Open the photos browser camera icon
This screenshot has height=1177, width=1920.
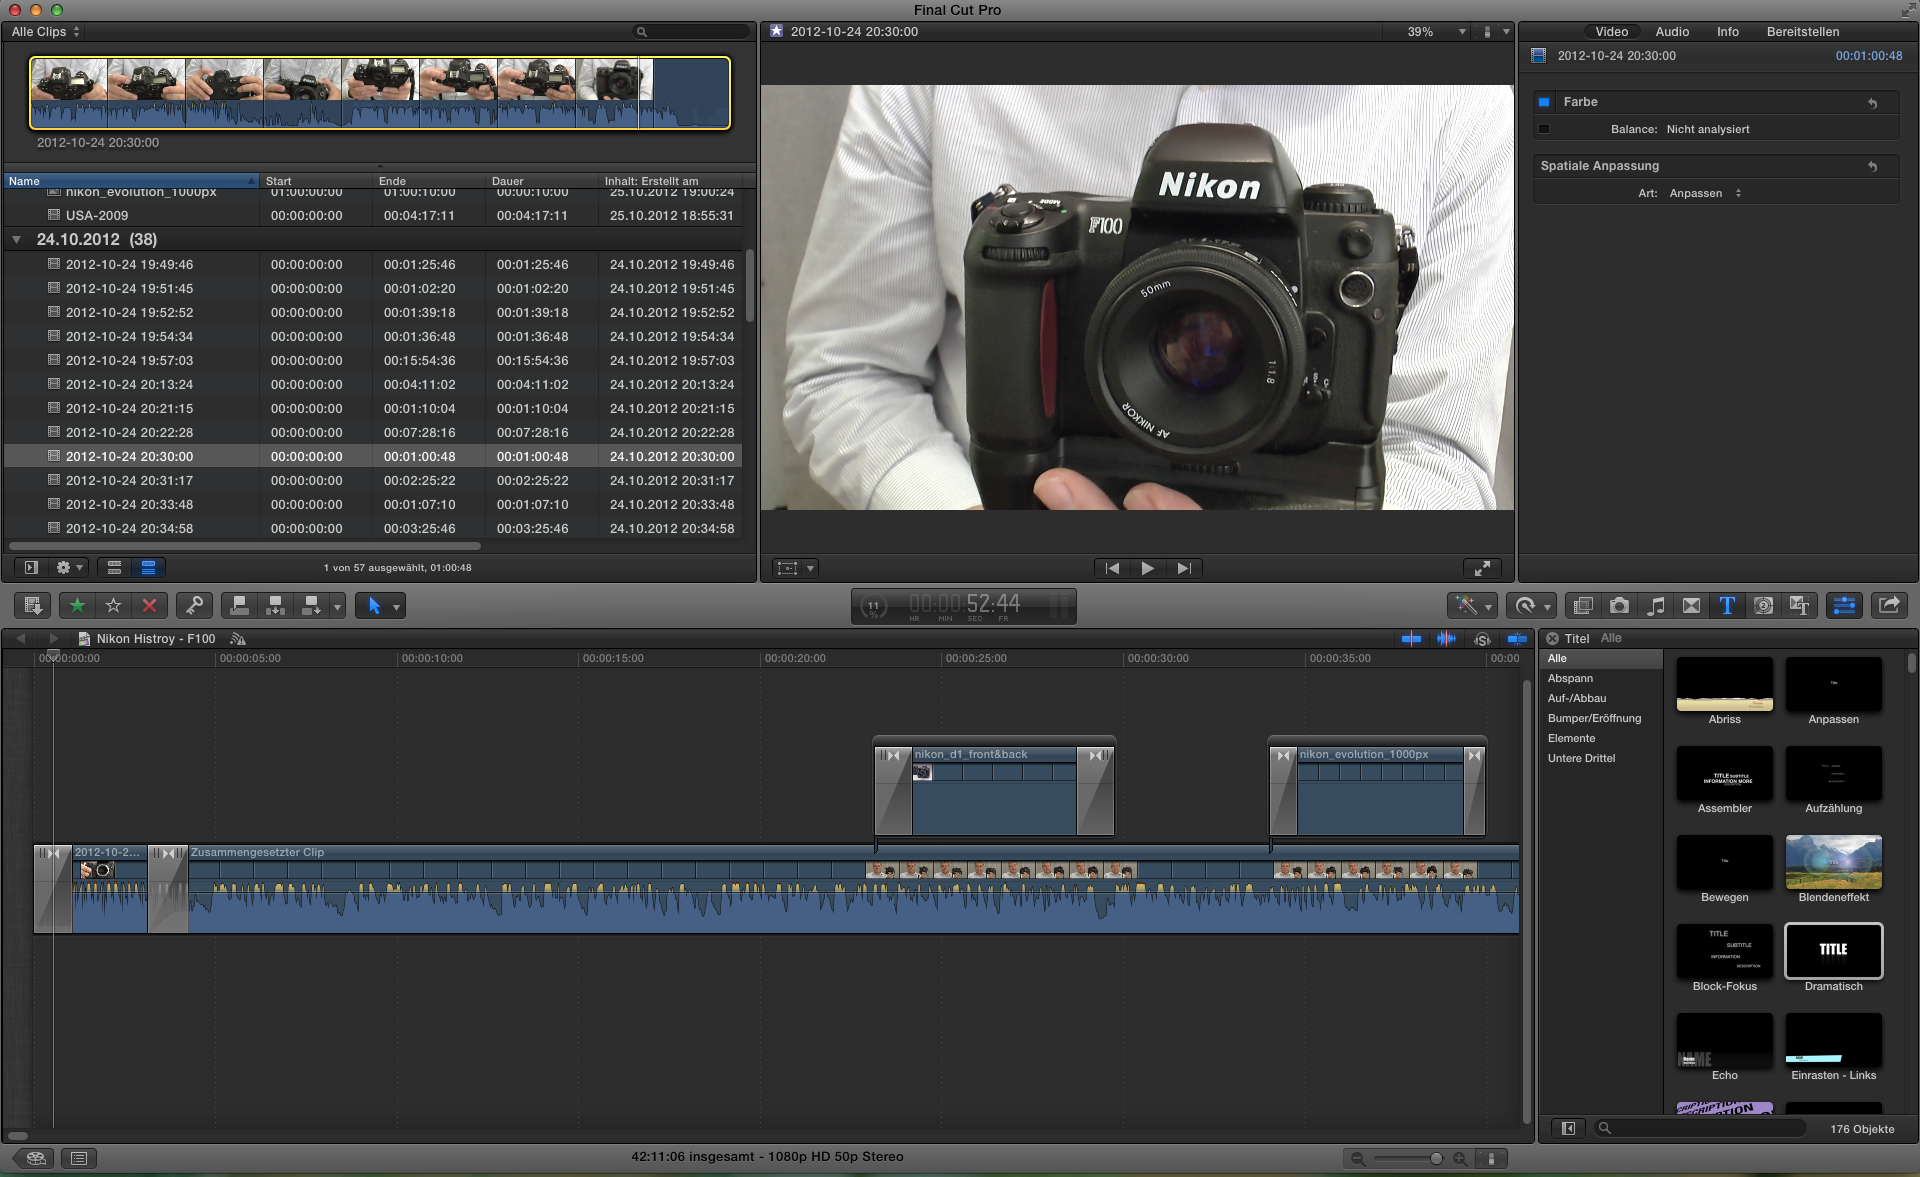pyautogui.click(x=1619, y=606)
